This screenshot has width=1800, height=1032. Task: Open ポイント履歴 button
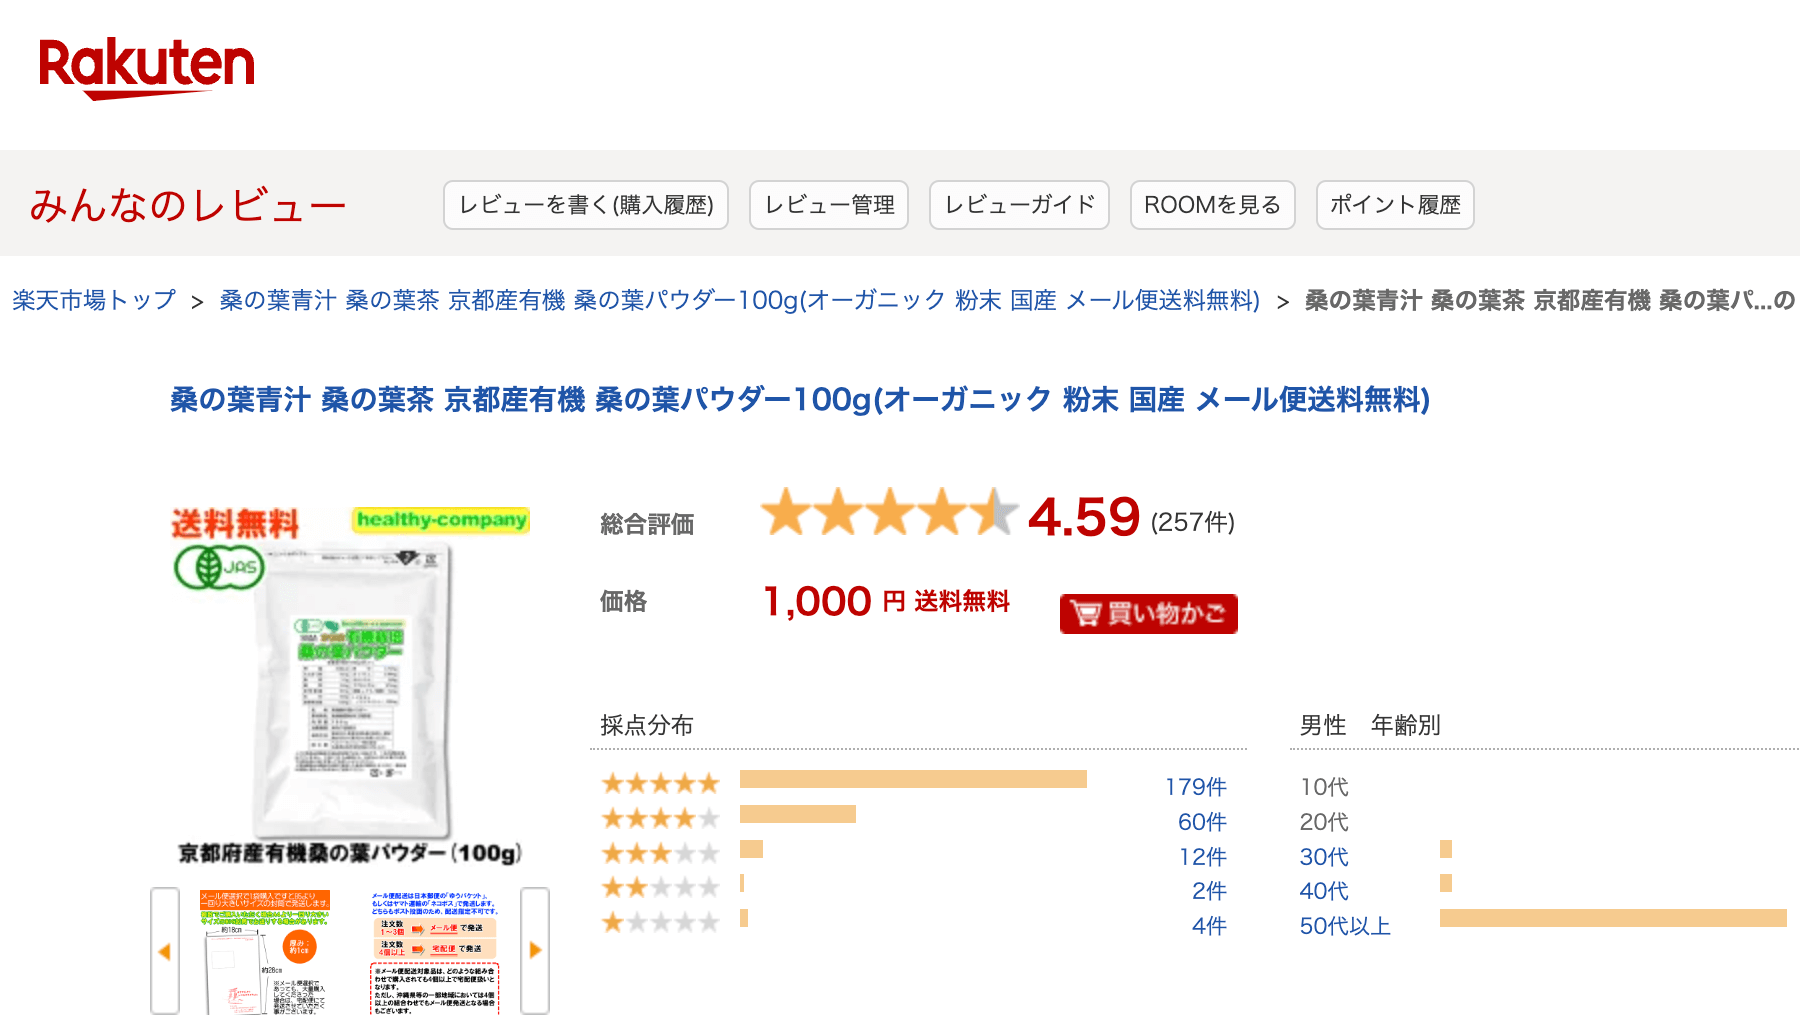click(x=1395, y=205)
